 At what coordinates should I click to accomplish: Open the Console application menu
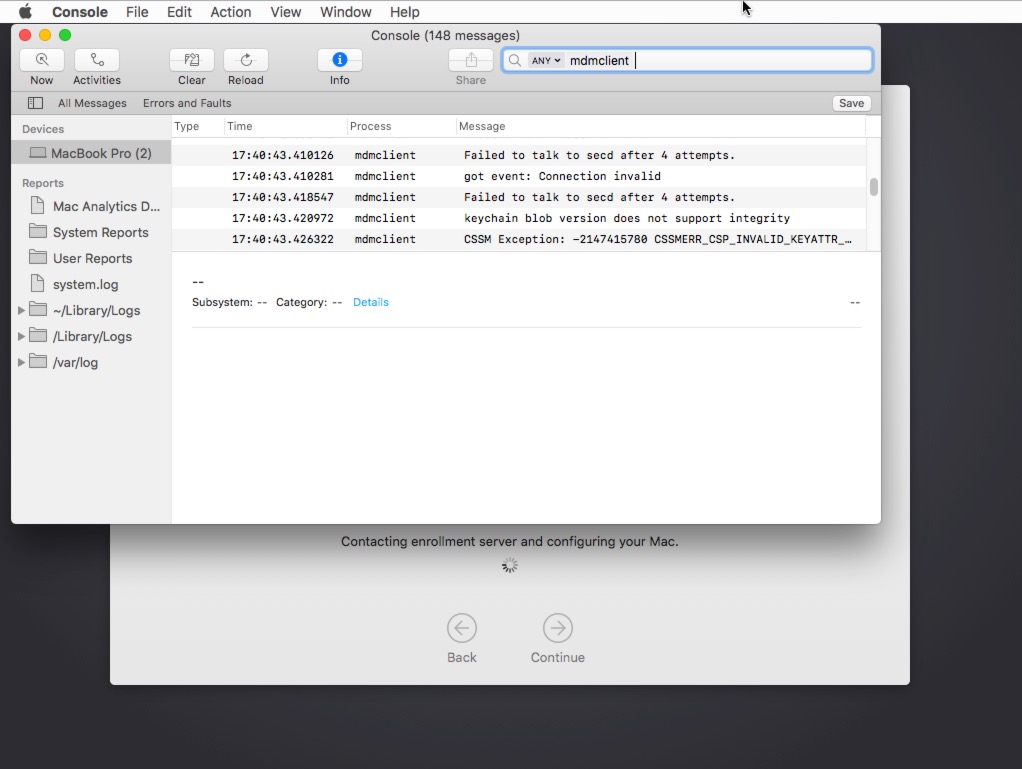[80, 12]
